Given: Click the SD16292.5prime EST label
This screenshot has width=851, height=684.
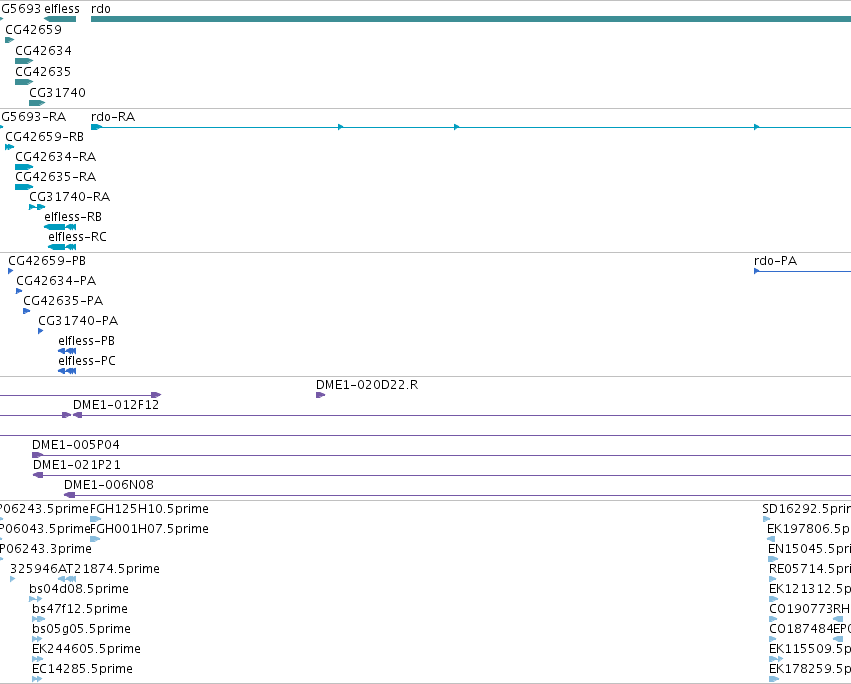Looking at the screenshot, I should pos(806,509).
